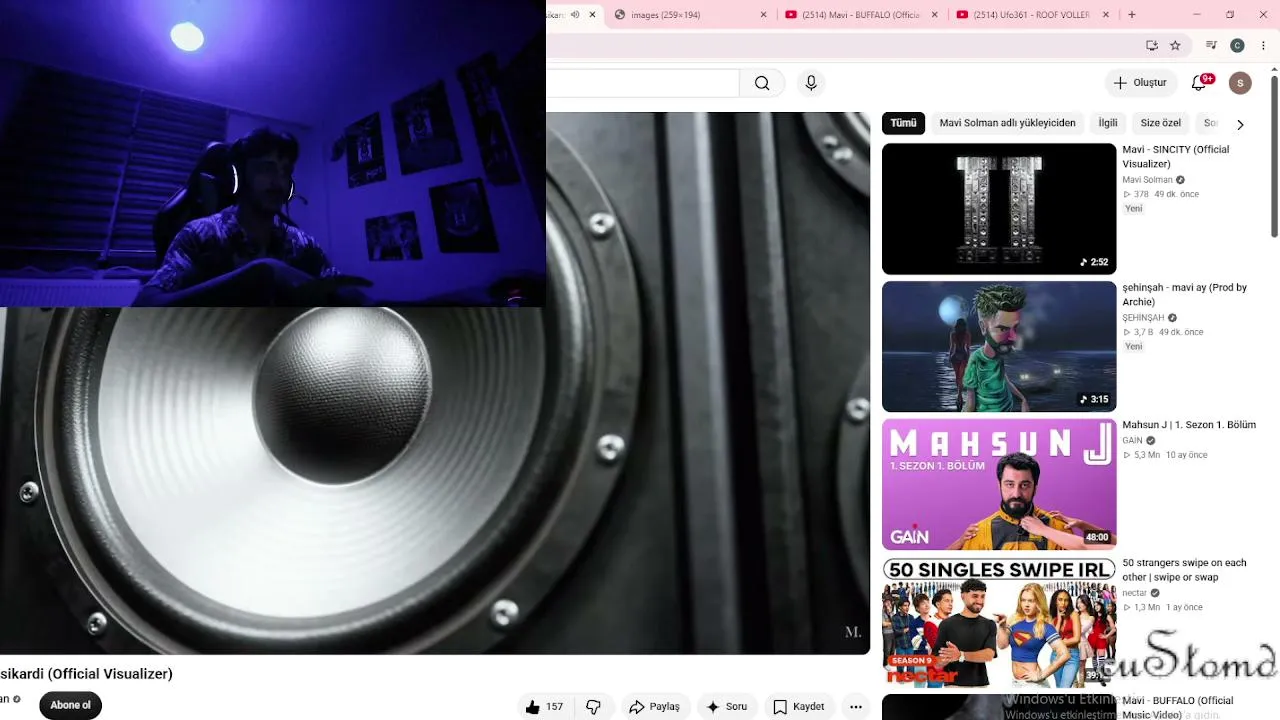1280x720 pixels.
Task: Select the Mavi Solman adlı yükleyiciden chip
Action: pyautogui.click(x=1007, y=123)
